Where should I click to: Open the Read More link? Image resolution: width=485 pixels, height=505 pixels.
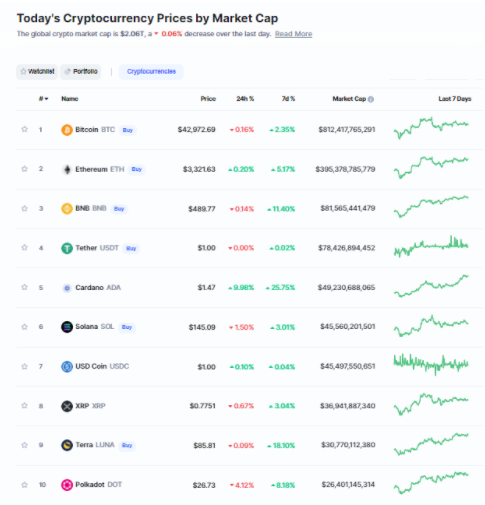click(x=293, y=34)
